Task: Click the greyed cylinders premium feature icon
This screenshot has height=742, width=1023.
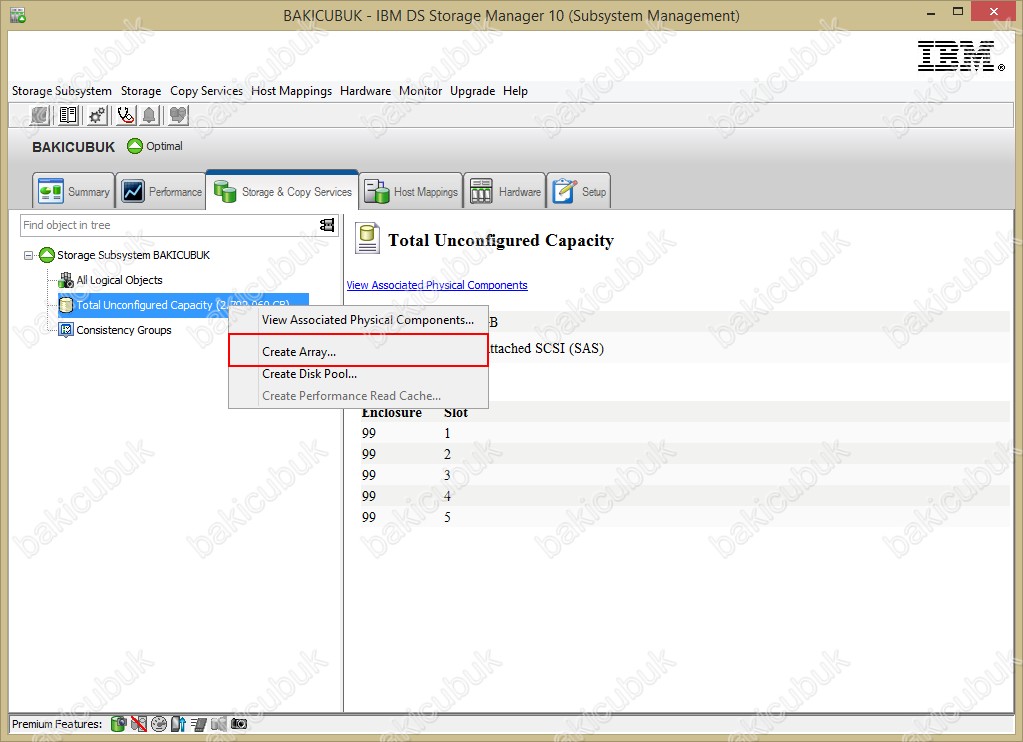Action: [219, 724]
